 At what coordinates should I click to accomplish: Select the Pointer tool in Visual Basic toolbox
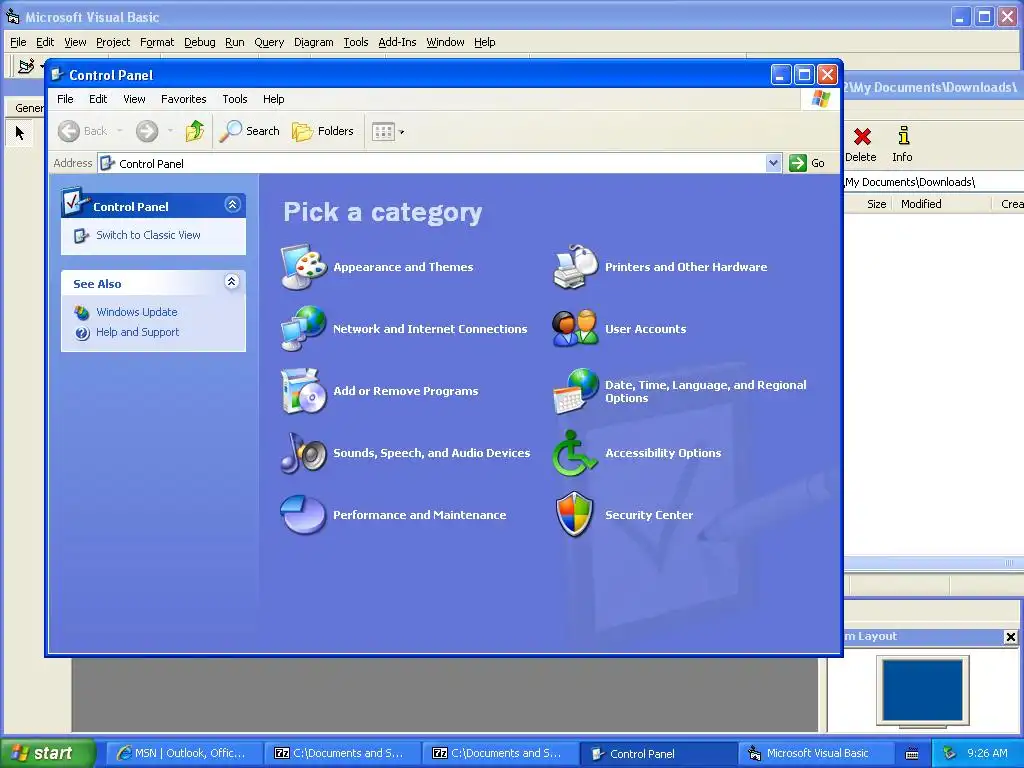pos(20,133)
